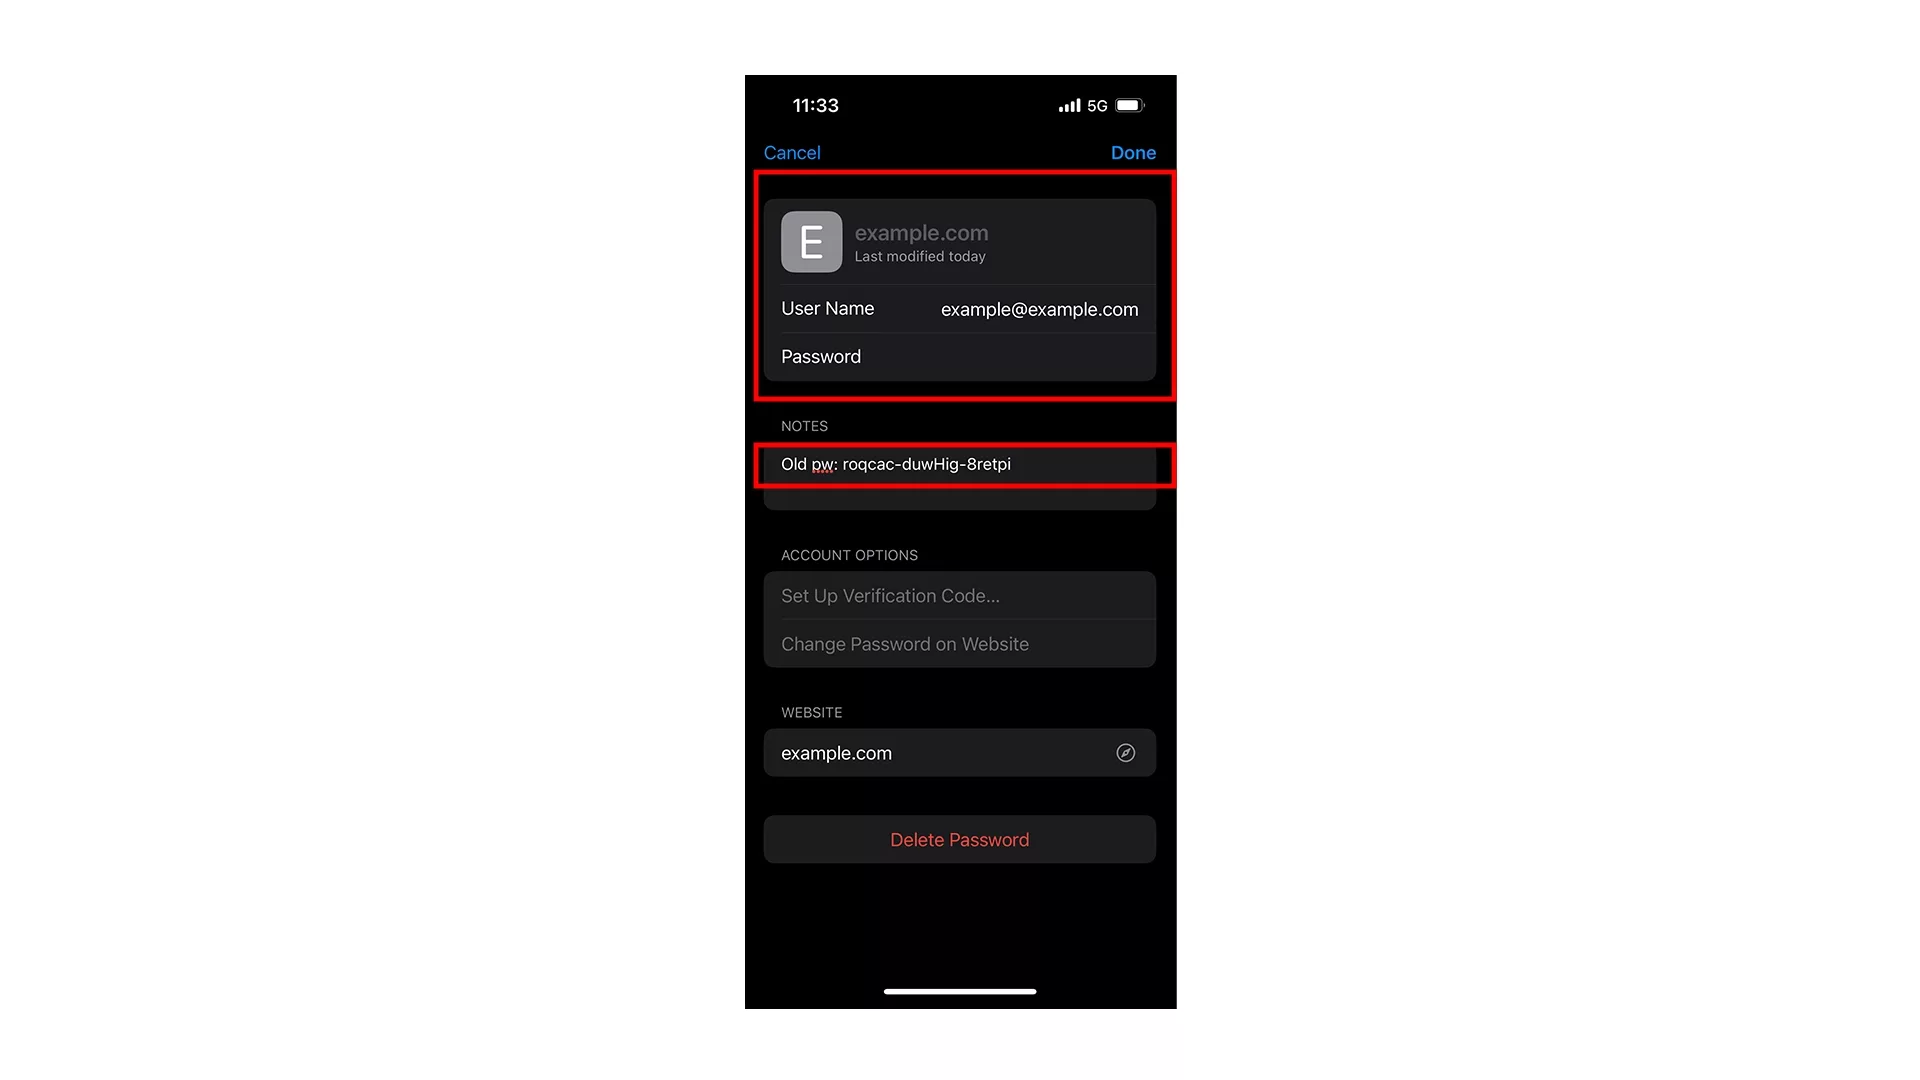Screen dimensions: 1920x1080
Task: Tap Delete Password to remove entry
Action: tap(959, 839)
